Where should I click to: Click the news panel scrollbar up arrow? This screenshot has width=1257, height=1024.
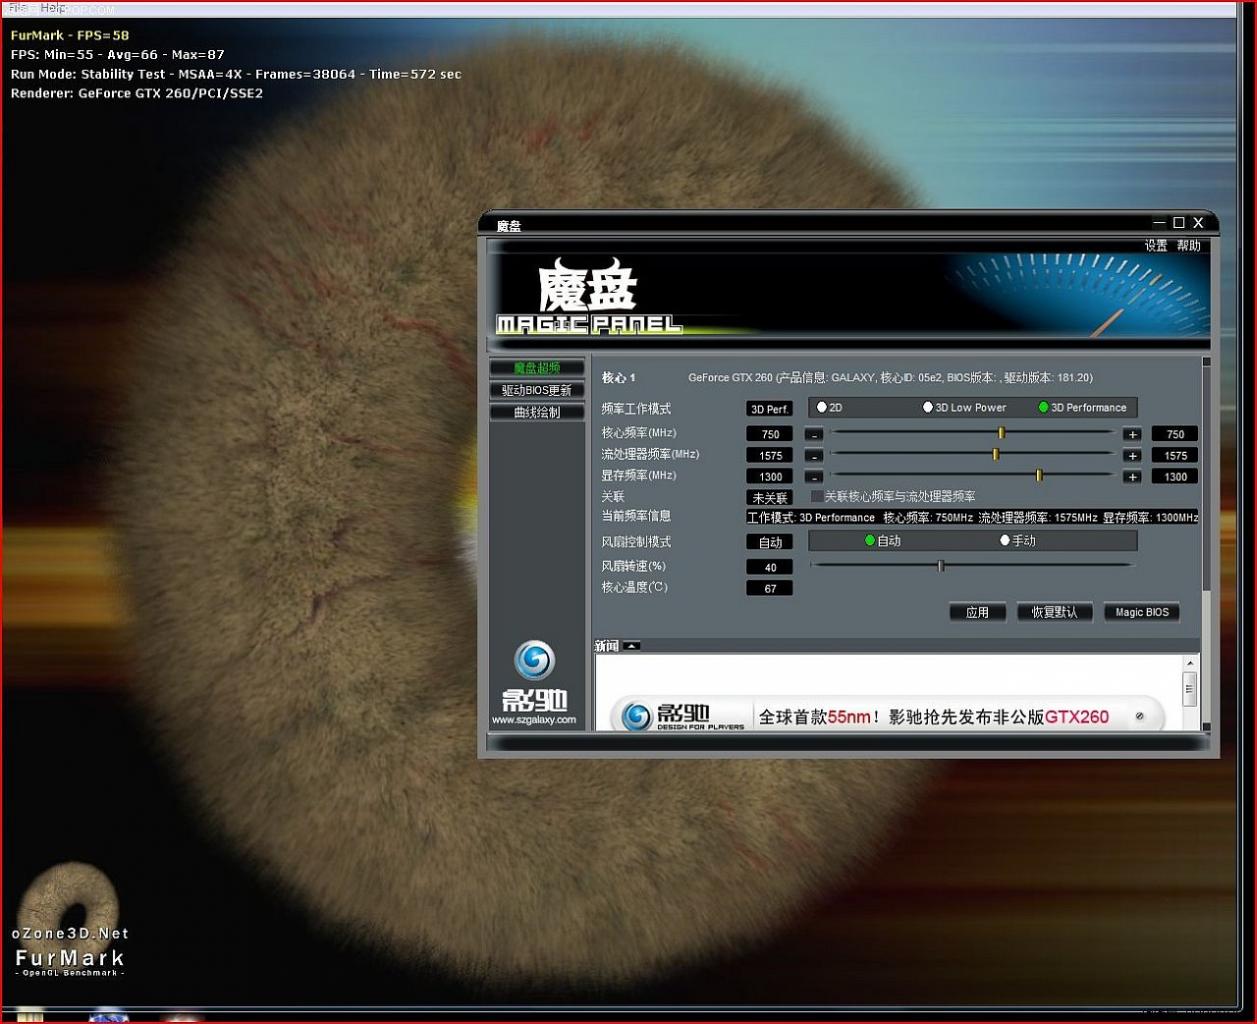[x=1190, y=664]
